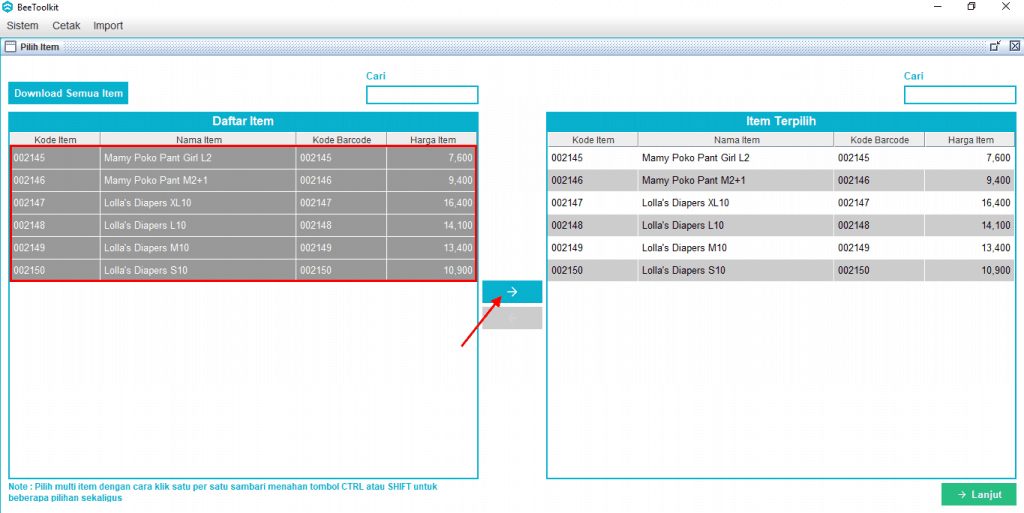Click Kode Barcode header in Item Terpilih
The height and width of the screenshot is (513, 1024).
click(x=879, y=140)
